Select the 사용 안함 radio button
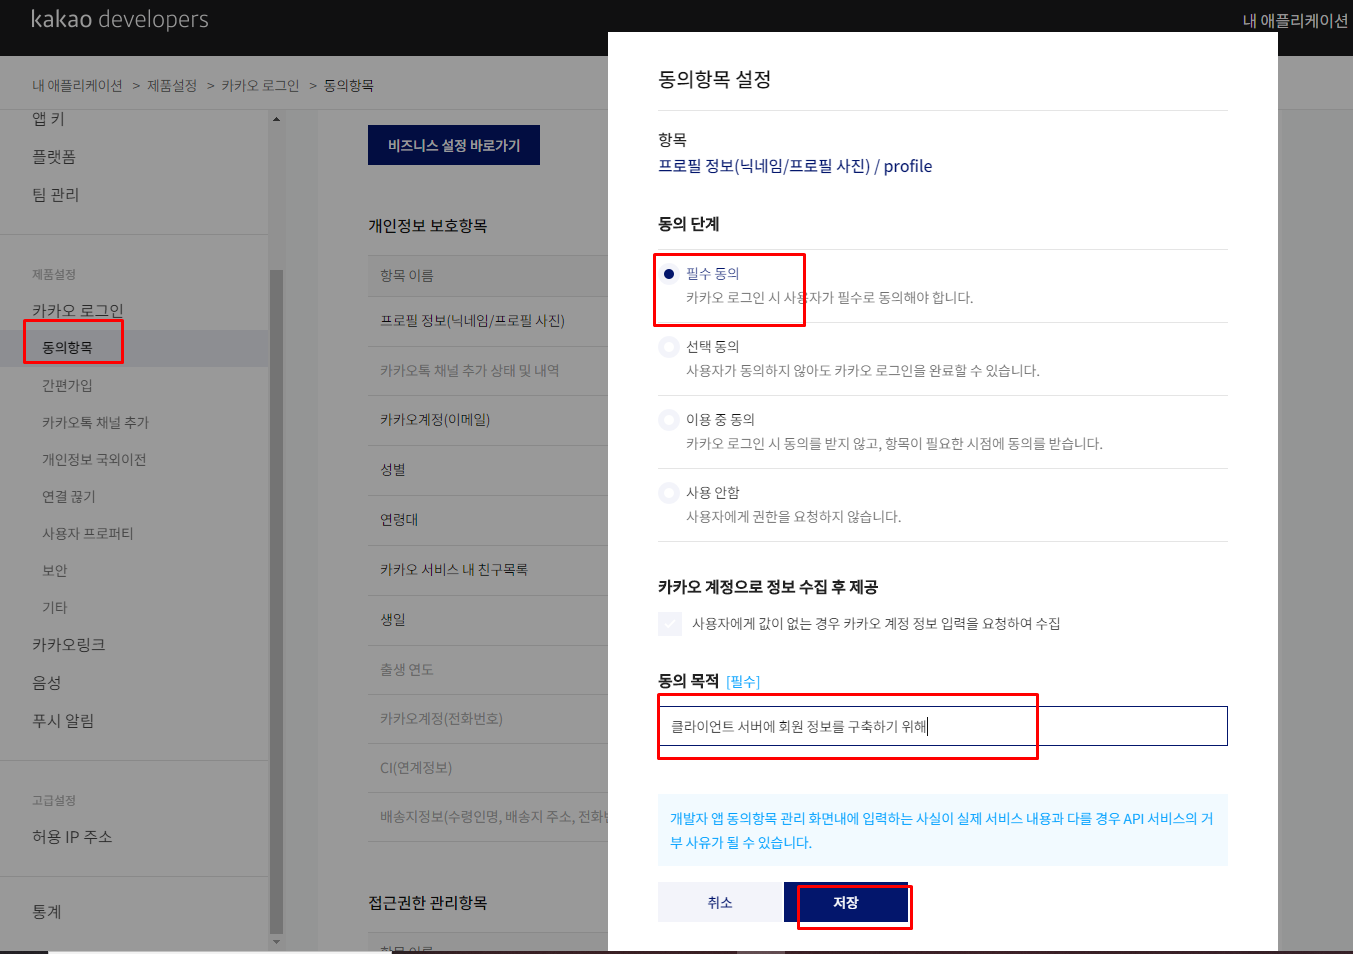 (669, 493)
